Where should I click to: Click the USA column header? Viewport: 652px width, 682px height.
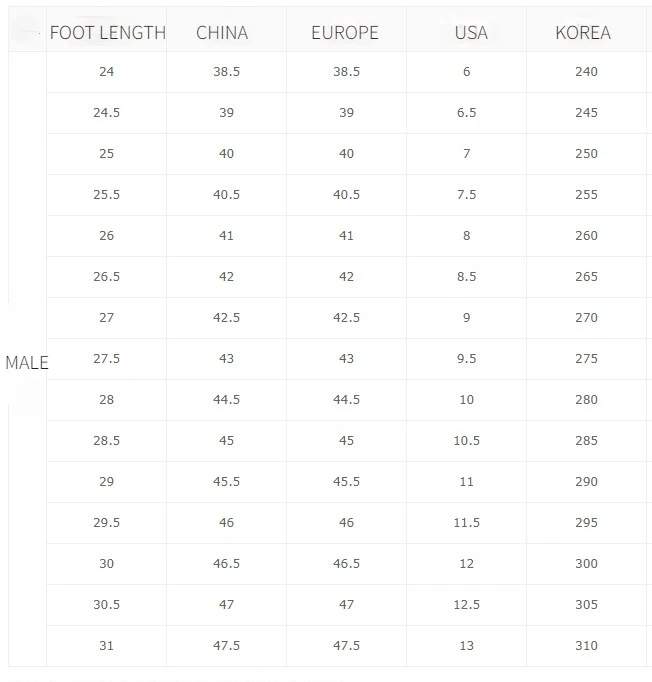(x=471, y=33)
